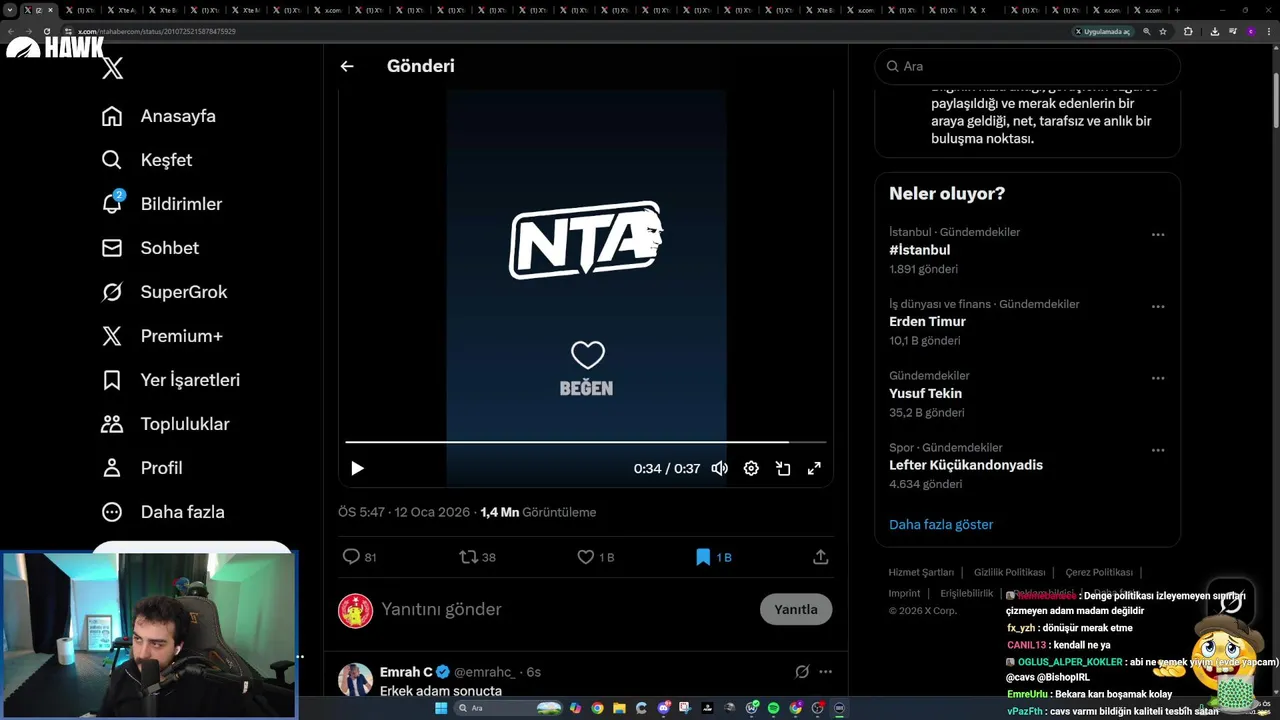Toggle picture-in-picture for video
This screenshot has width=1280, height=720.
(783, 468)
